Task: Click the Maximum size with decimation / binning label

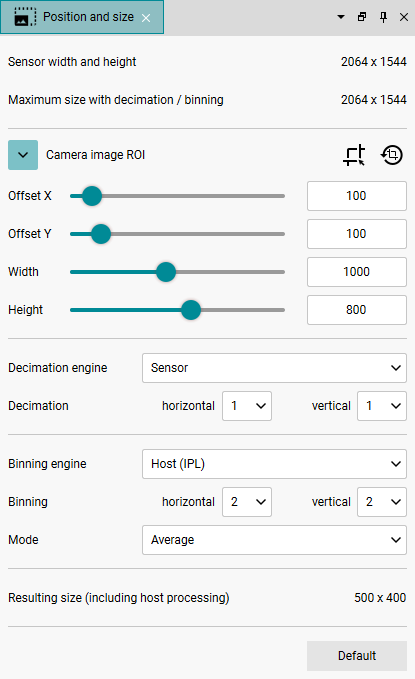Action: 116,100
